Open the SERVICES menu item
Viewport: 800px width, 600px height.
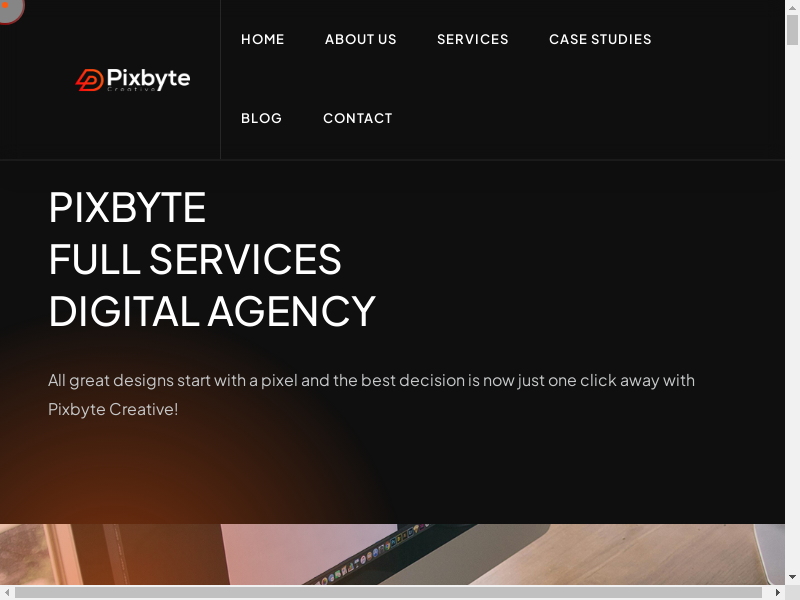click(x=473, y=39)
